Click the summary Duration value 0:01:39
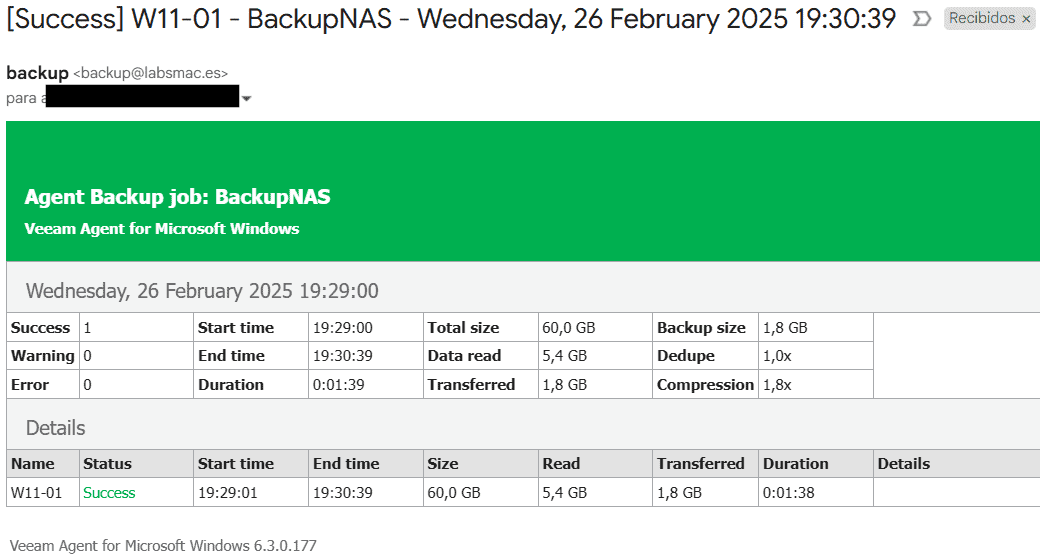Screen dimensions: 1040x556 (338, 385)
